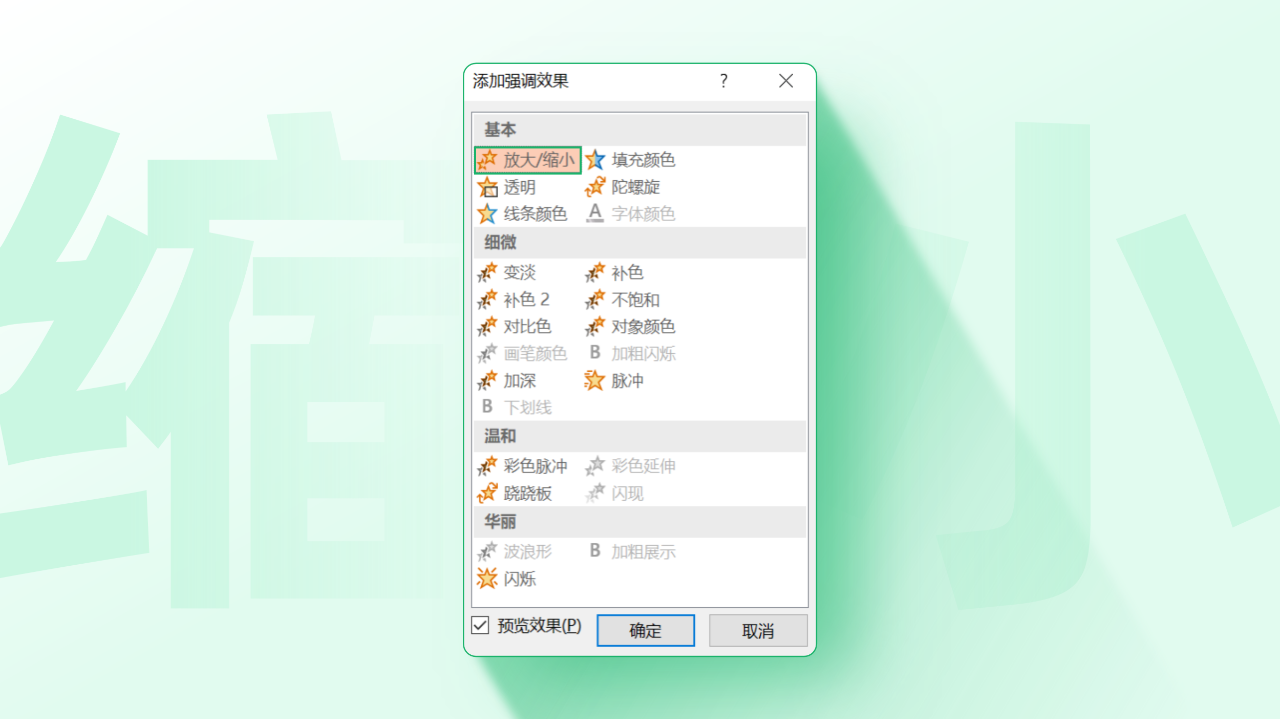Select the 补色 2 list entry

514,300
